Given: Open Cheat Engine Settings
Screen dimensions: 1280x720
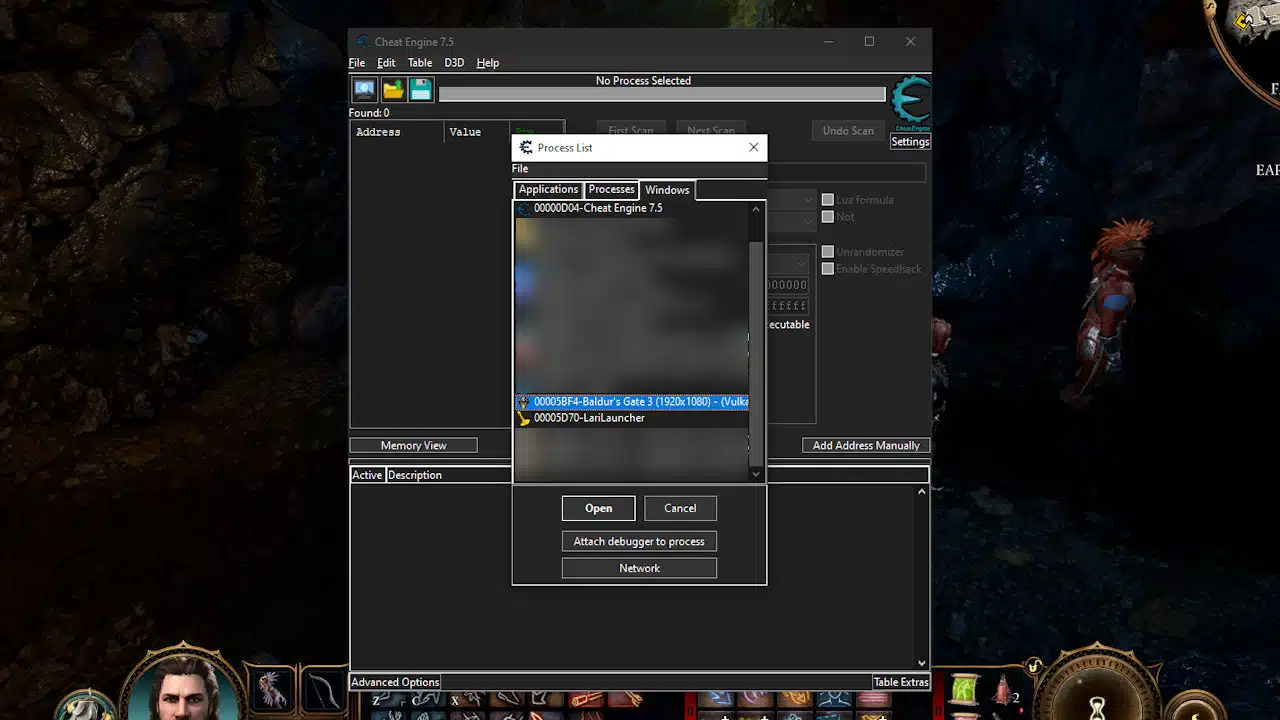Looking at the screenshot, I should tap(910, 142).
